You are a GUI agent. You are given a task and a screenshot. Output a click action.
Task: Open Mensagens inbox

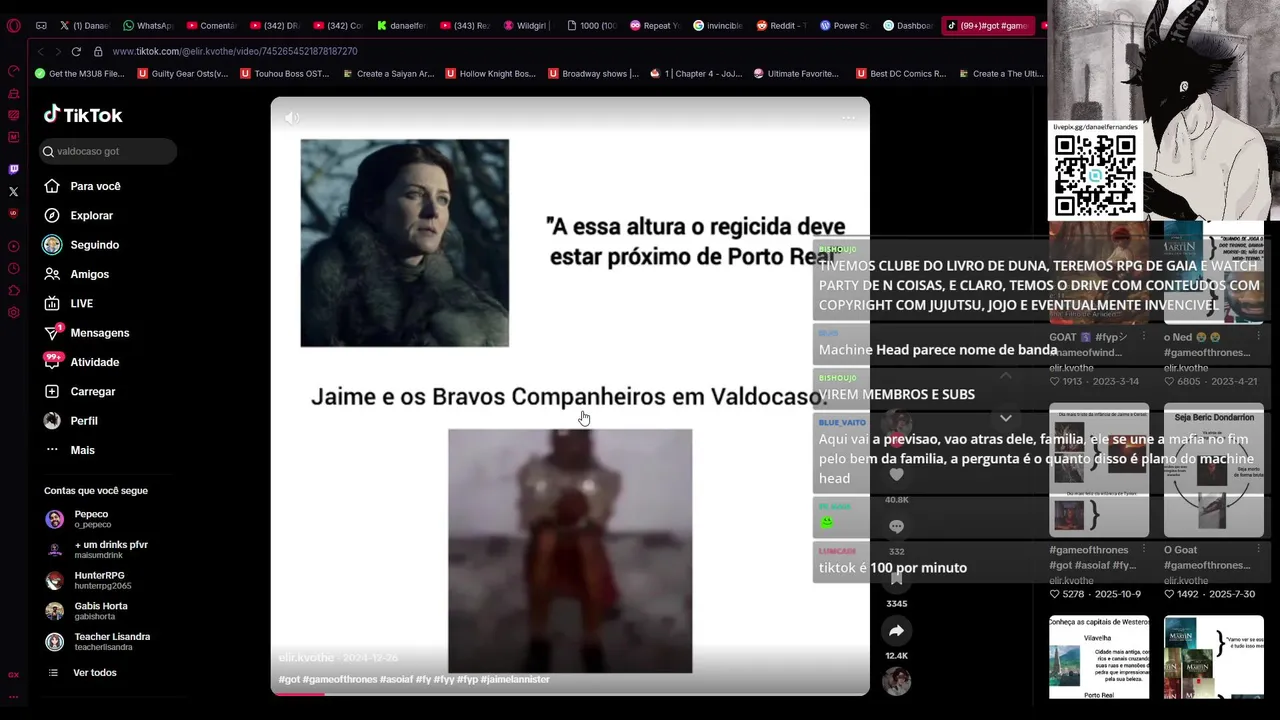(86, 333)
